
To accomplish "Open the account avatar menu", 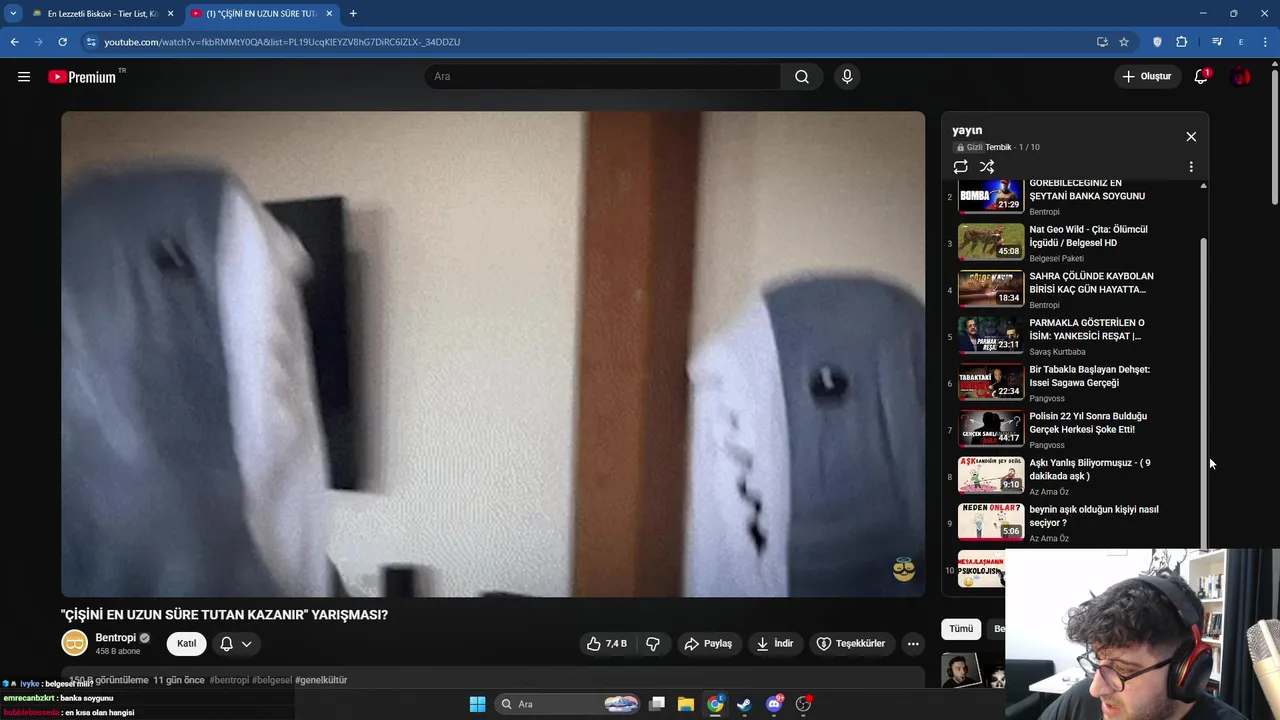I will 1241,77.
